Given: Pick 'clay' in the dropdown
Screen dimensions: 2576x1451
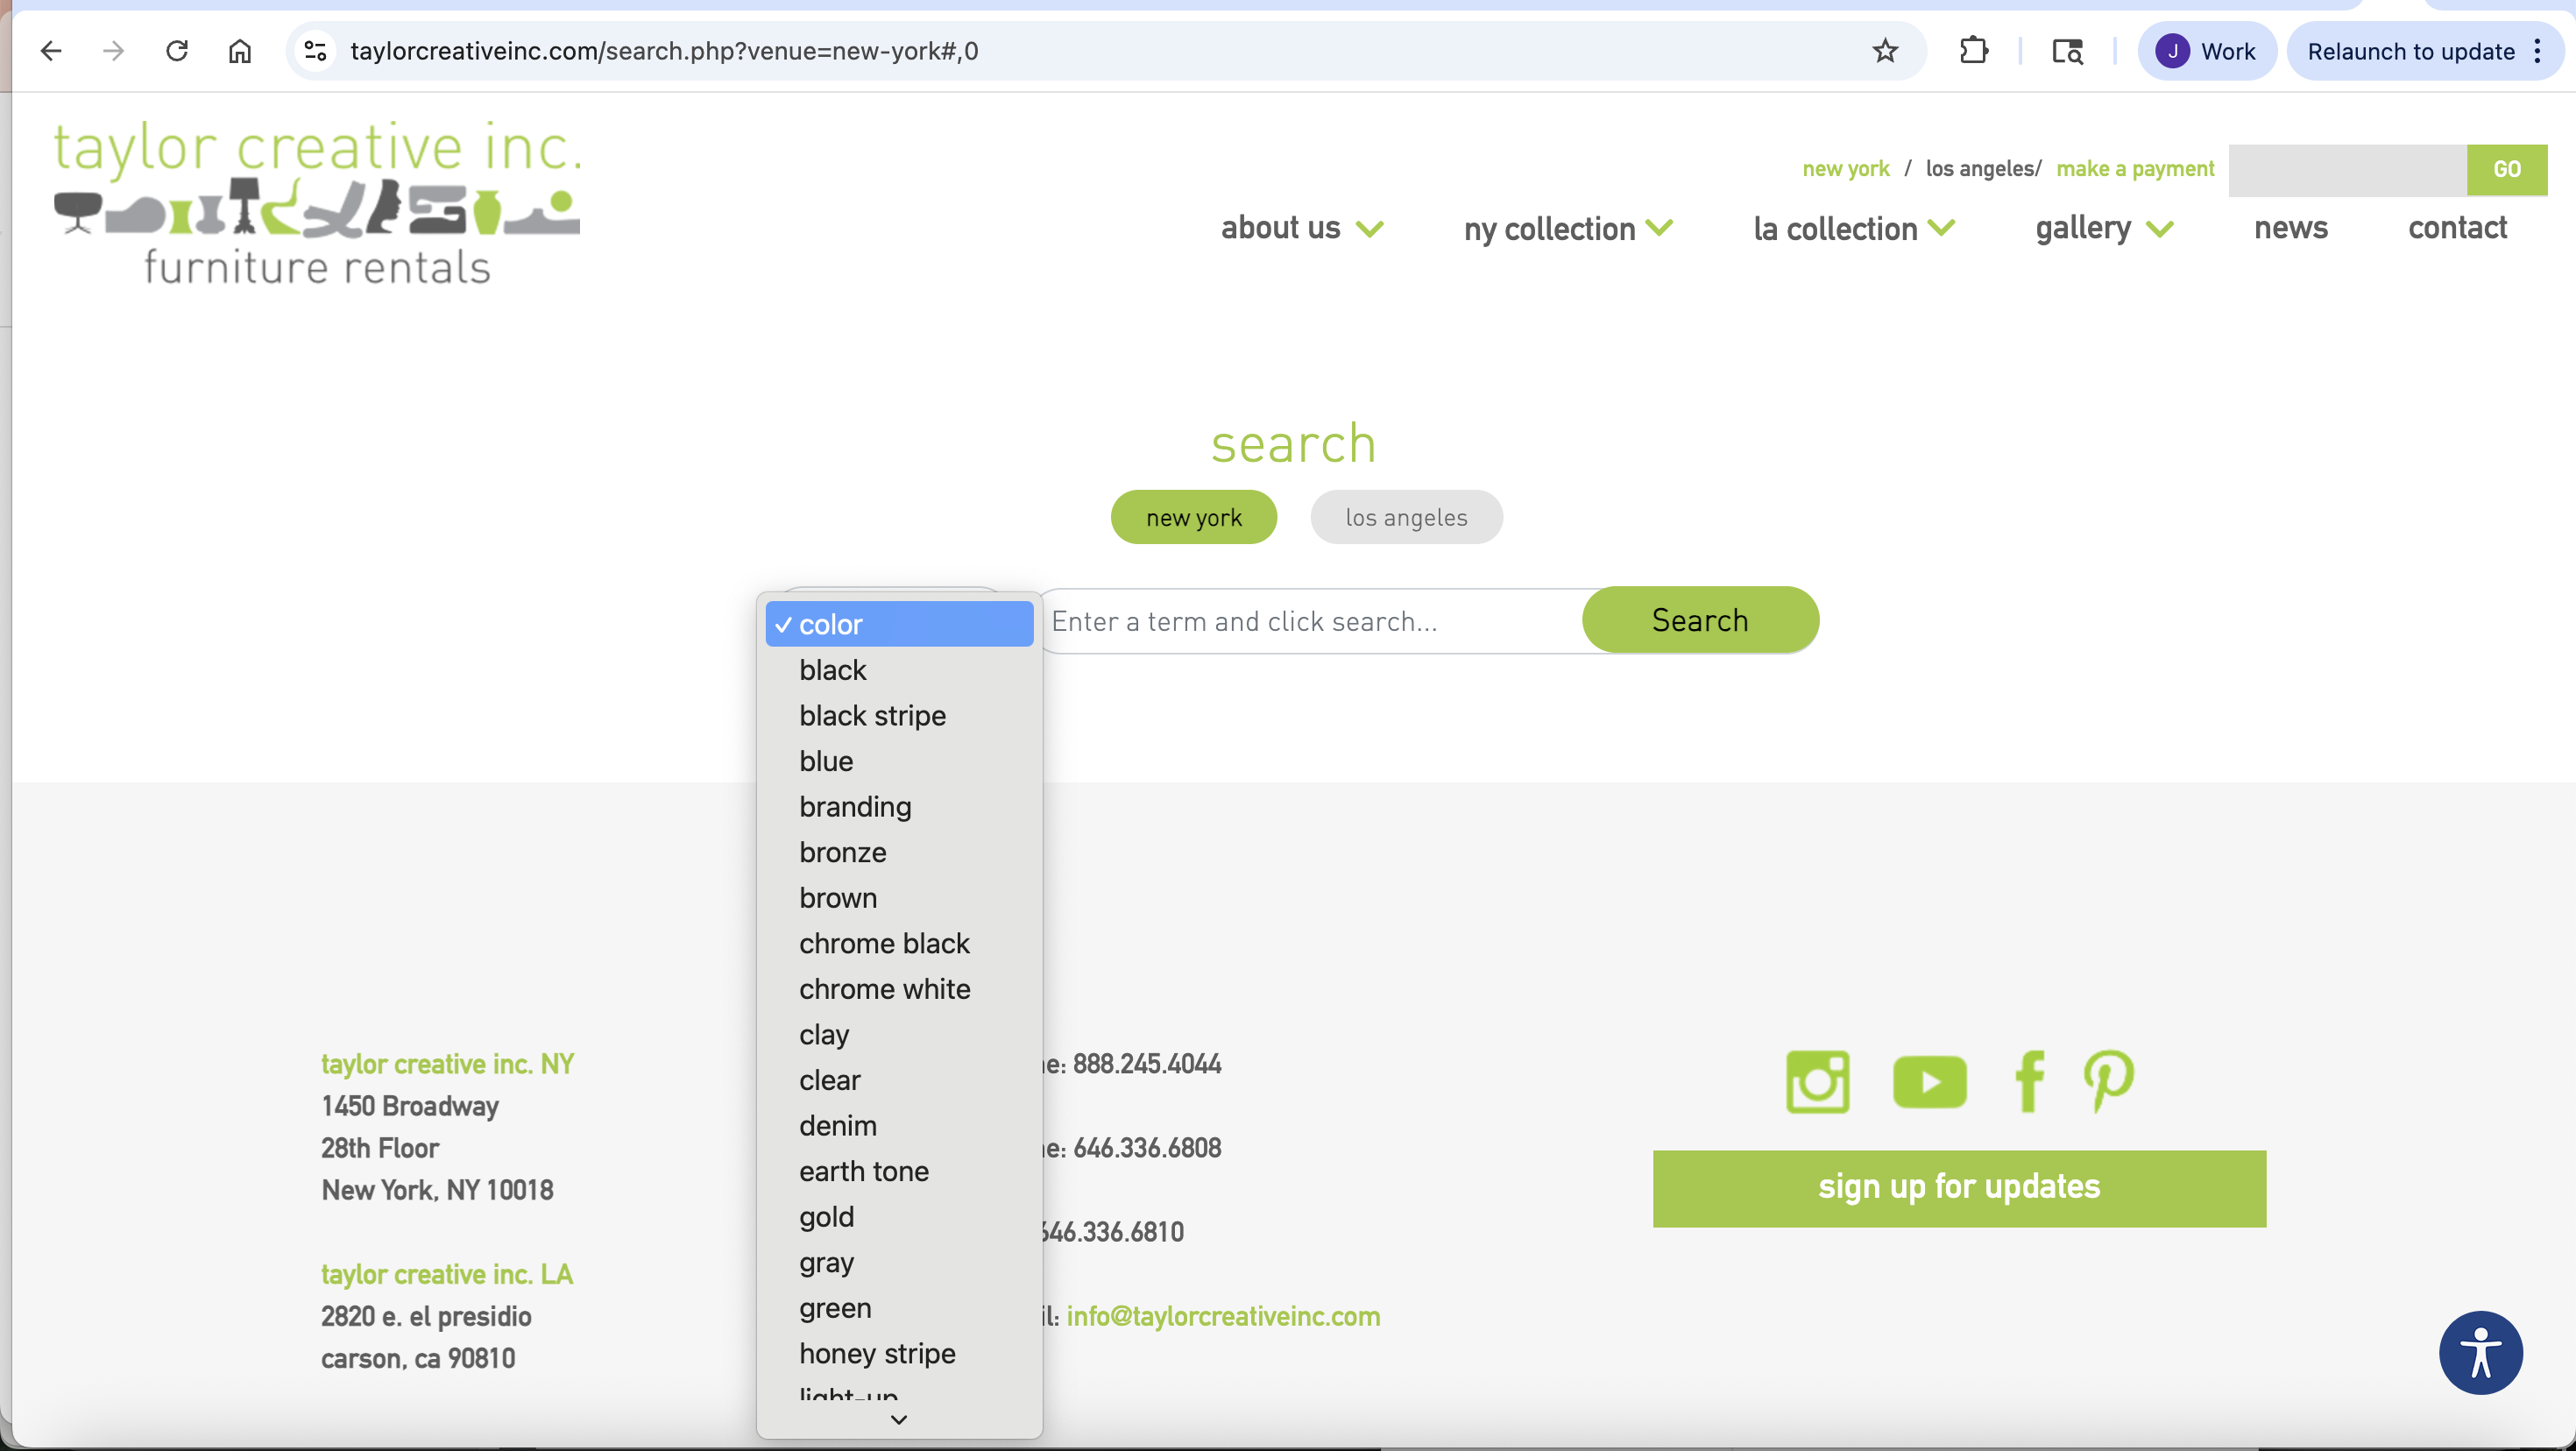Looking at the screenshot, I should (x=899, y=1034).
